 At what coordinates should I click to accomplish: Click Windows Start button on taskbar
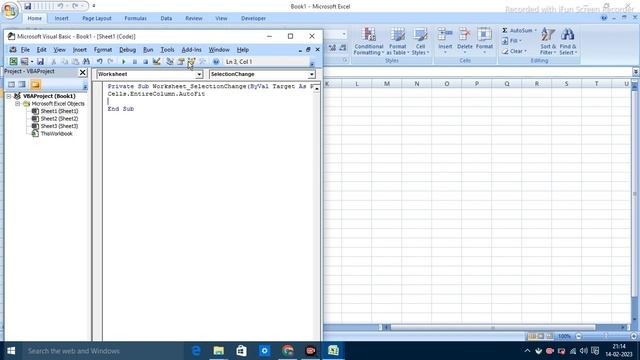click(x=11, y=351)
